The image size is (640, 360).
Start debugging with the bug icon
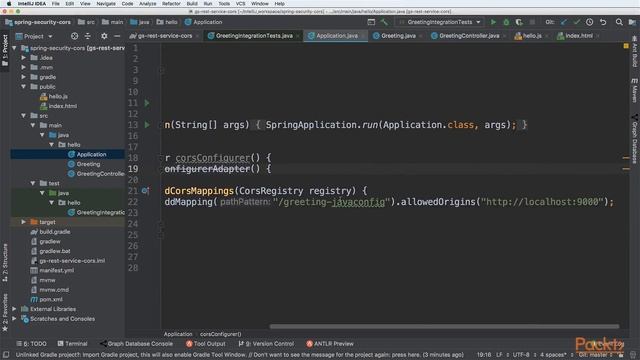coord(506,22)
